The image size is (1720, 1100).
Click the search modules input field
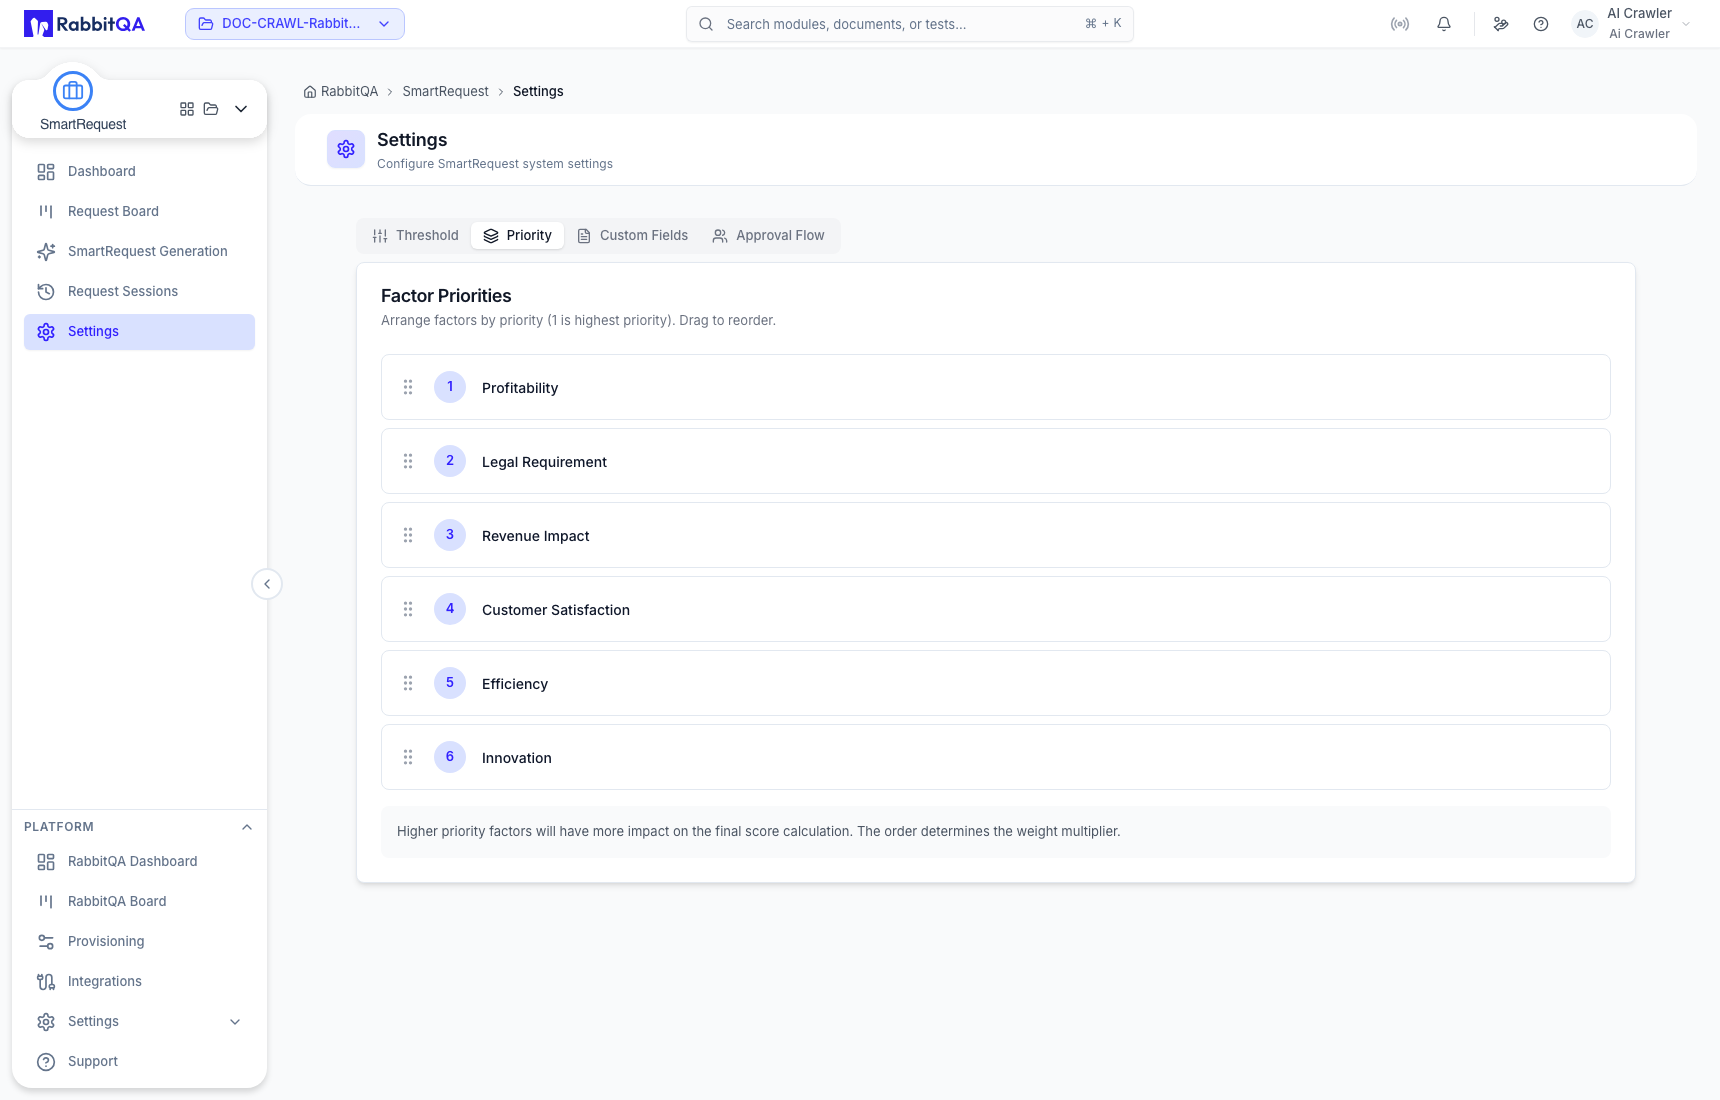910,24
